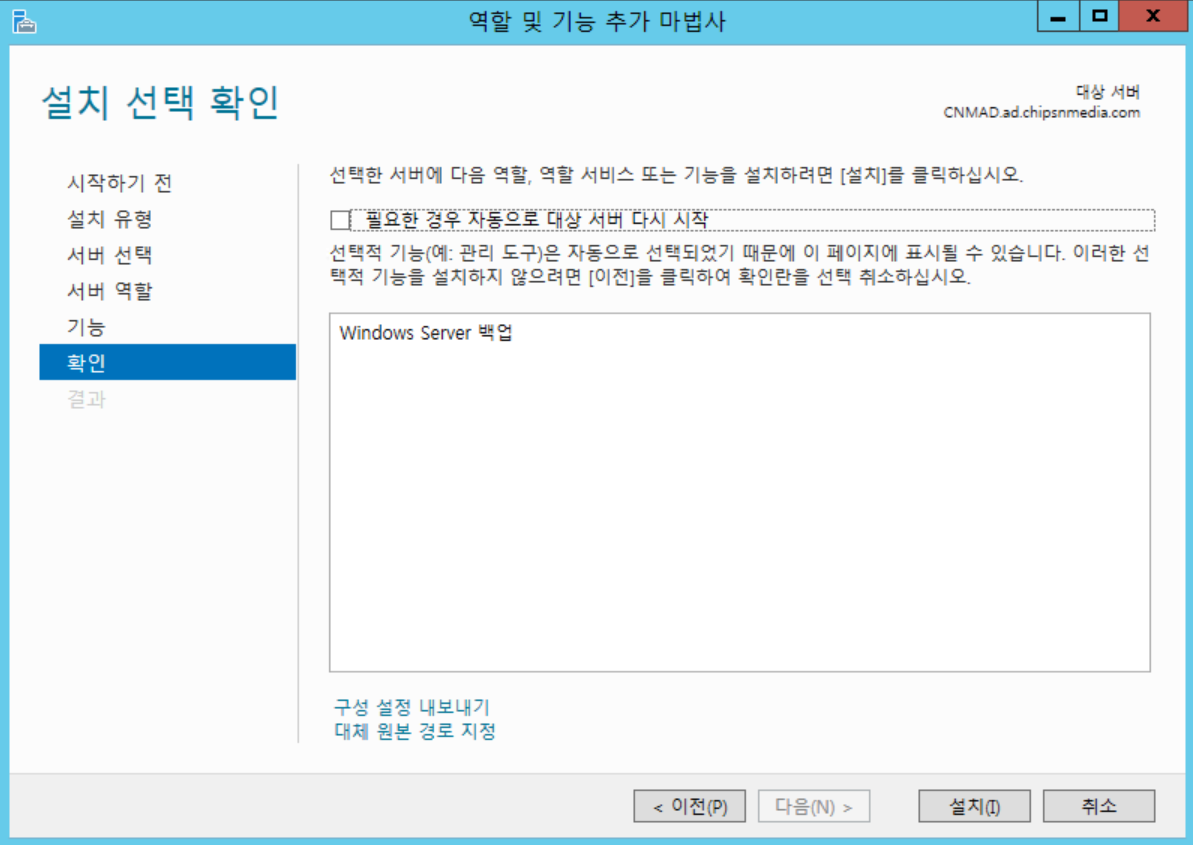Click the 설치 선택 확인 page heading

click(x=161, y=102)
